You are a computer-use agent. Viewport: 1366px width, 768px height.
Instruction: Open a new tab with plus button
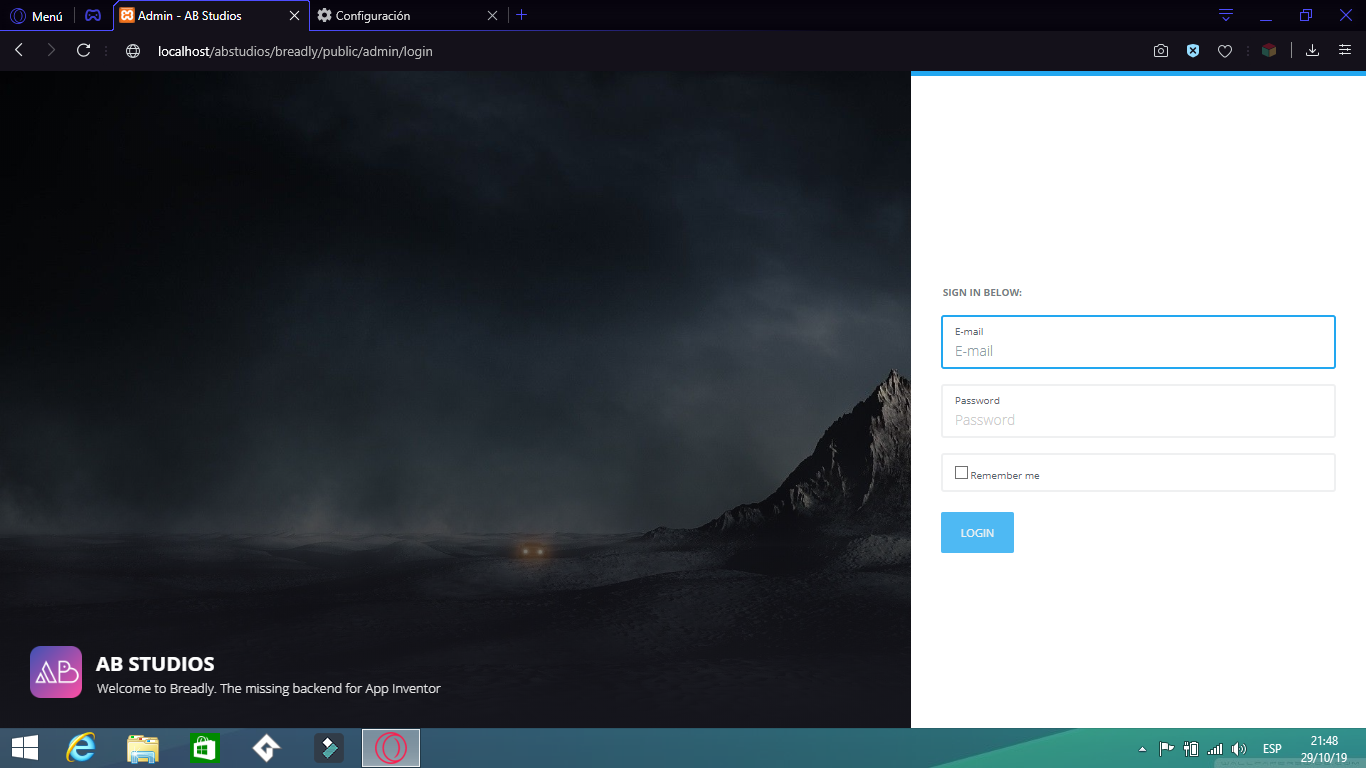(x=521, y=15)
